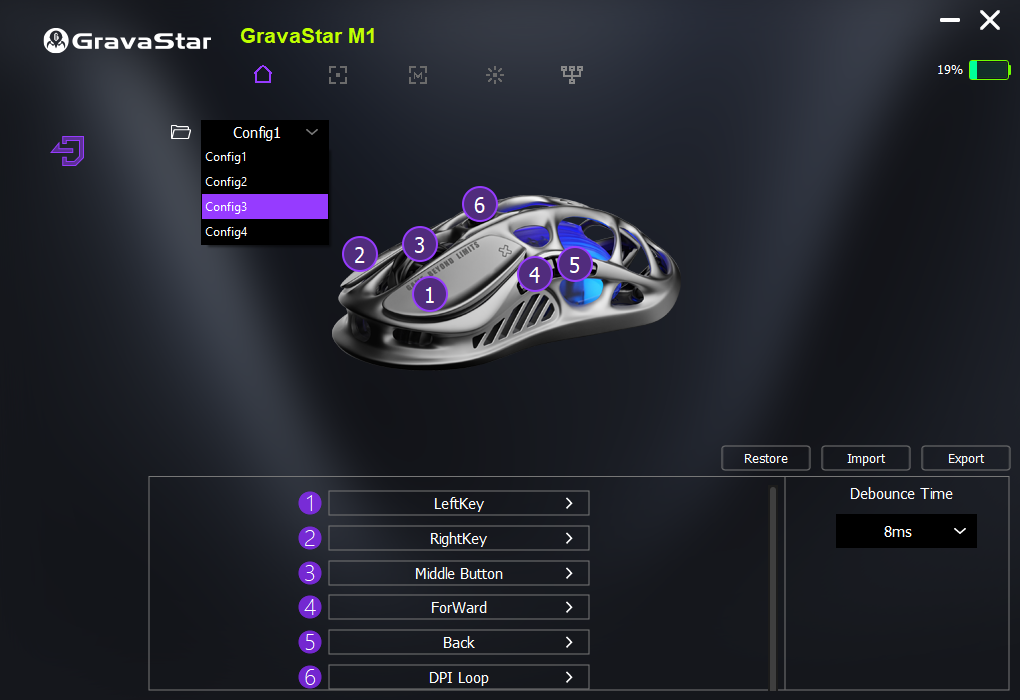1020x700 pixels.
Task: Click the purple exit arrow icon
Action: click(x=68, y=151)
